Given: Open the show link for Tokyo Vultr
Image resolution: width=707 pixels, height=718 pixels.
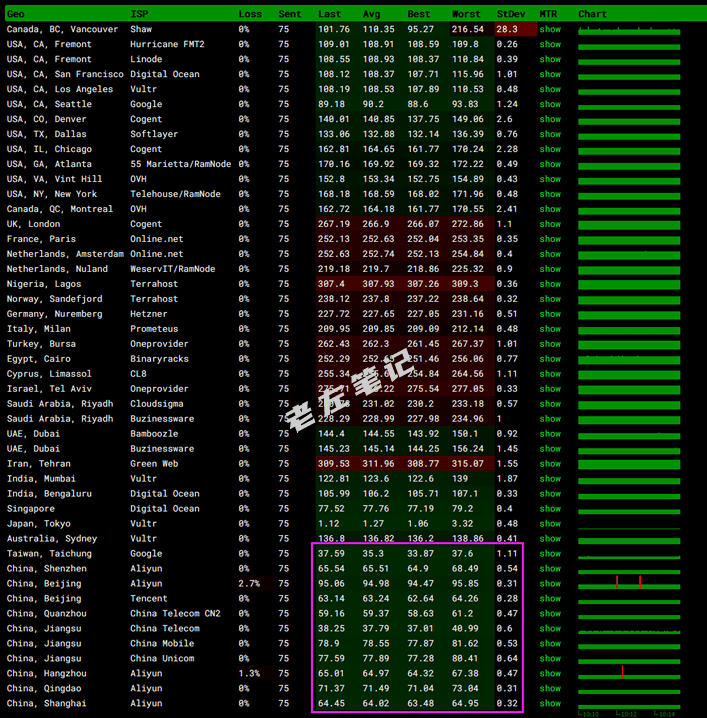Looking at the screenshot, I should coord(550,523).
